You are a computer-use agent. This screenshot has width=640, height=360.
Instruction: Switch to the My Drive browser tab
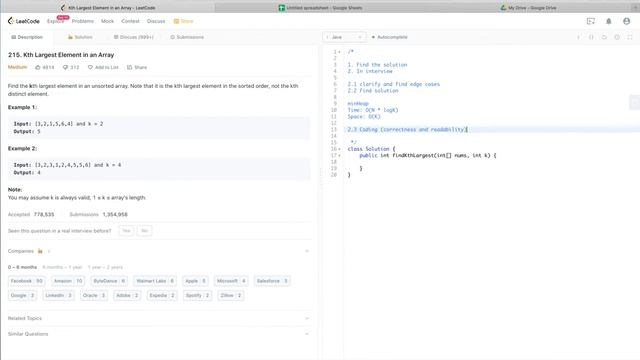click(x=529, y=8)
